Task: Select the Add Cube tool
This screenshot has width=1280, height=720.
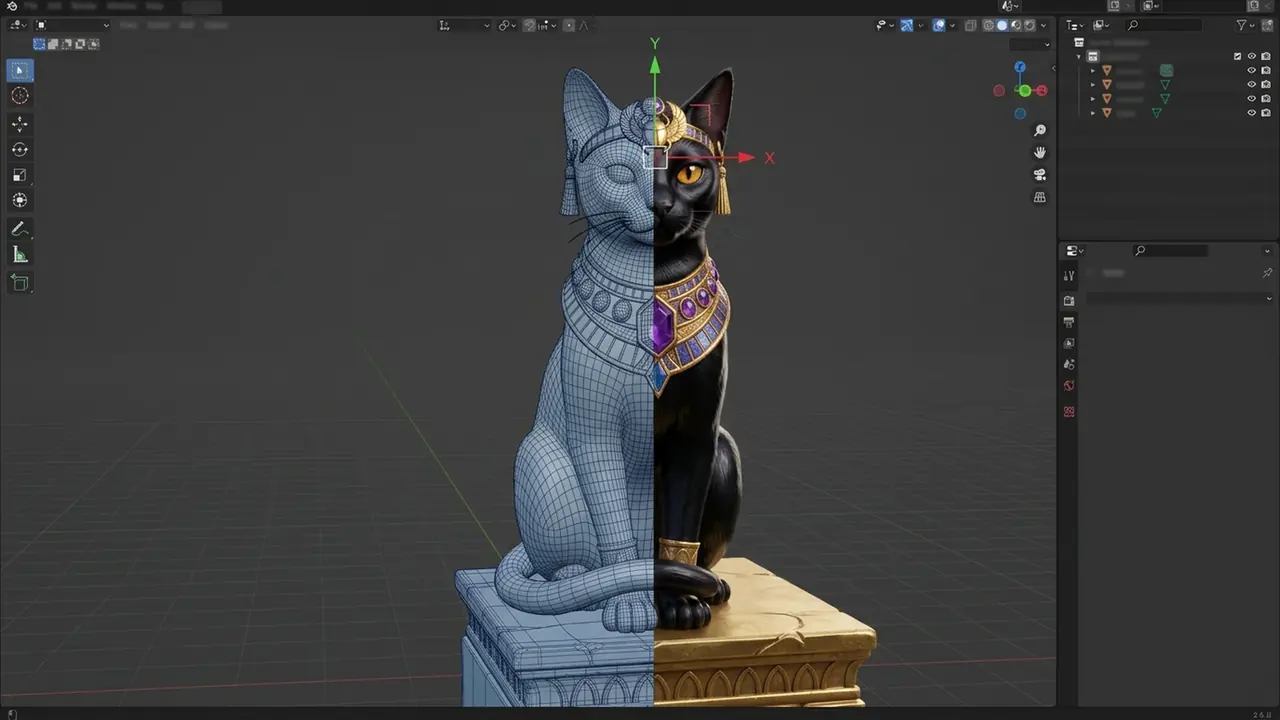Action: [x=20, y=283]
